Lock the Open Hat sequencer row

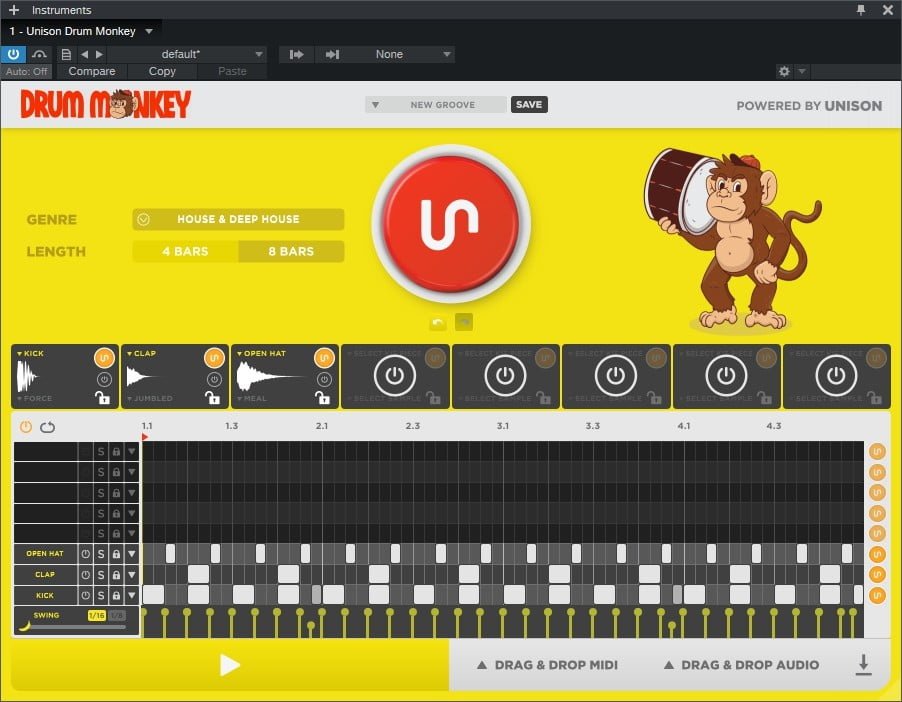[116, 554]
